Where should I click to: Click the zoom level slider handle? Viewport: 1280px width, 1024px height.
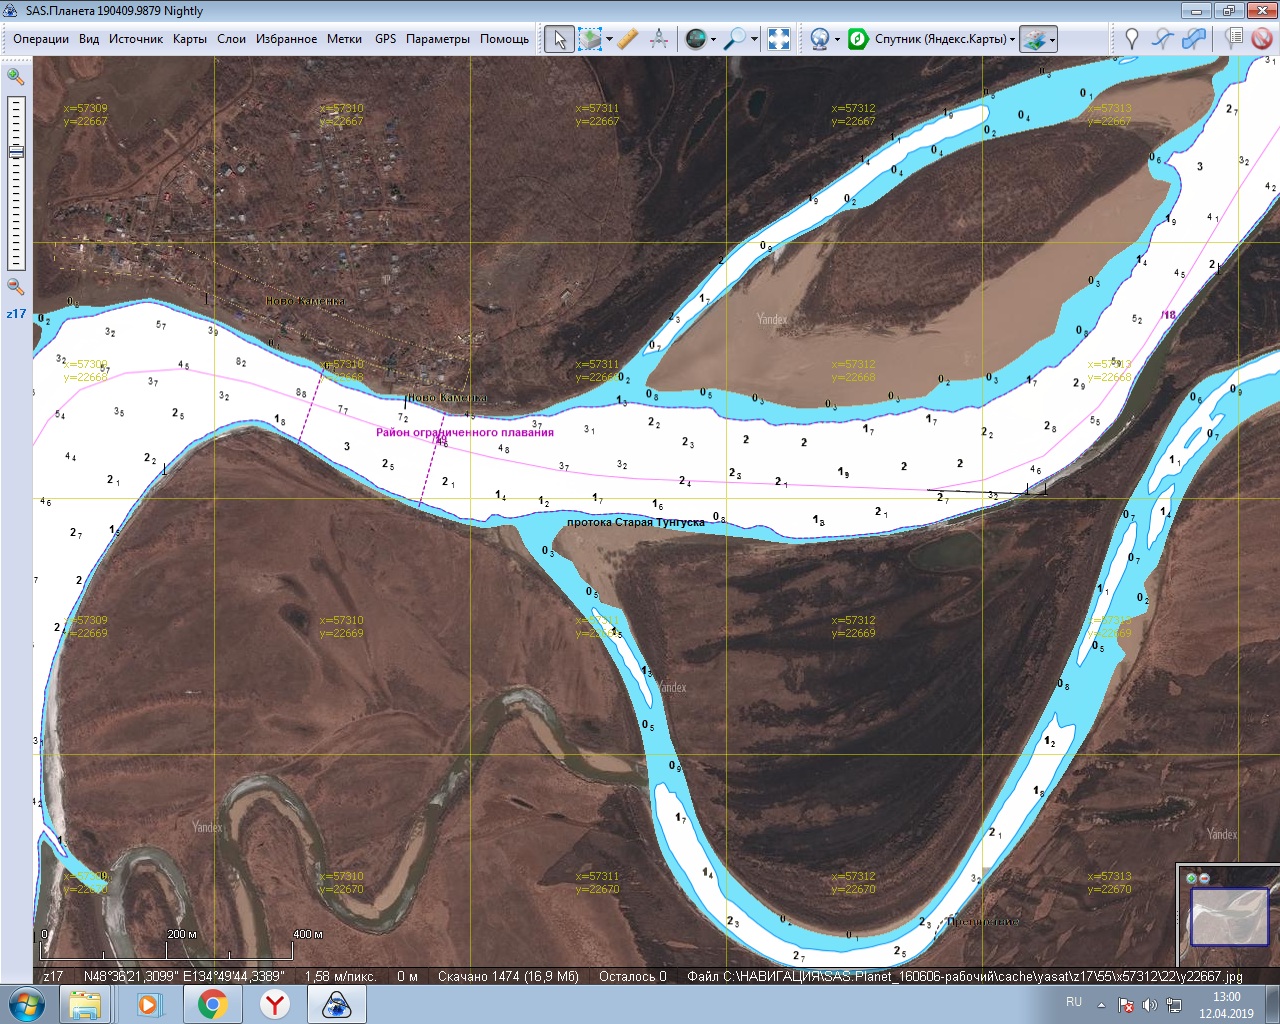[15, 151]
